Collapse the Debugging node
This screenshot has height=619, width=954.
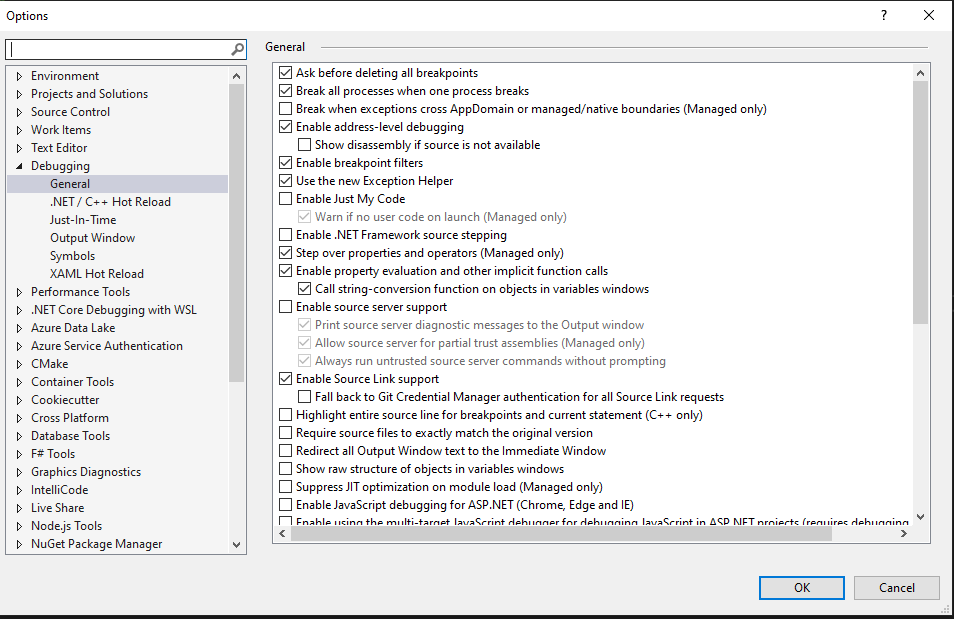[19, 166]
